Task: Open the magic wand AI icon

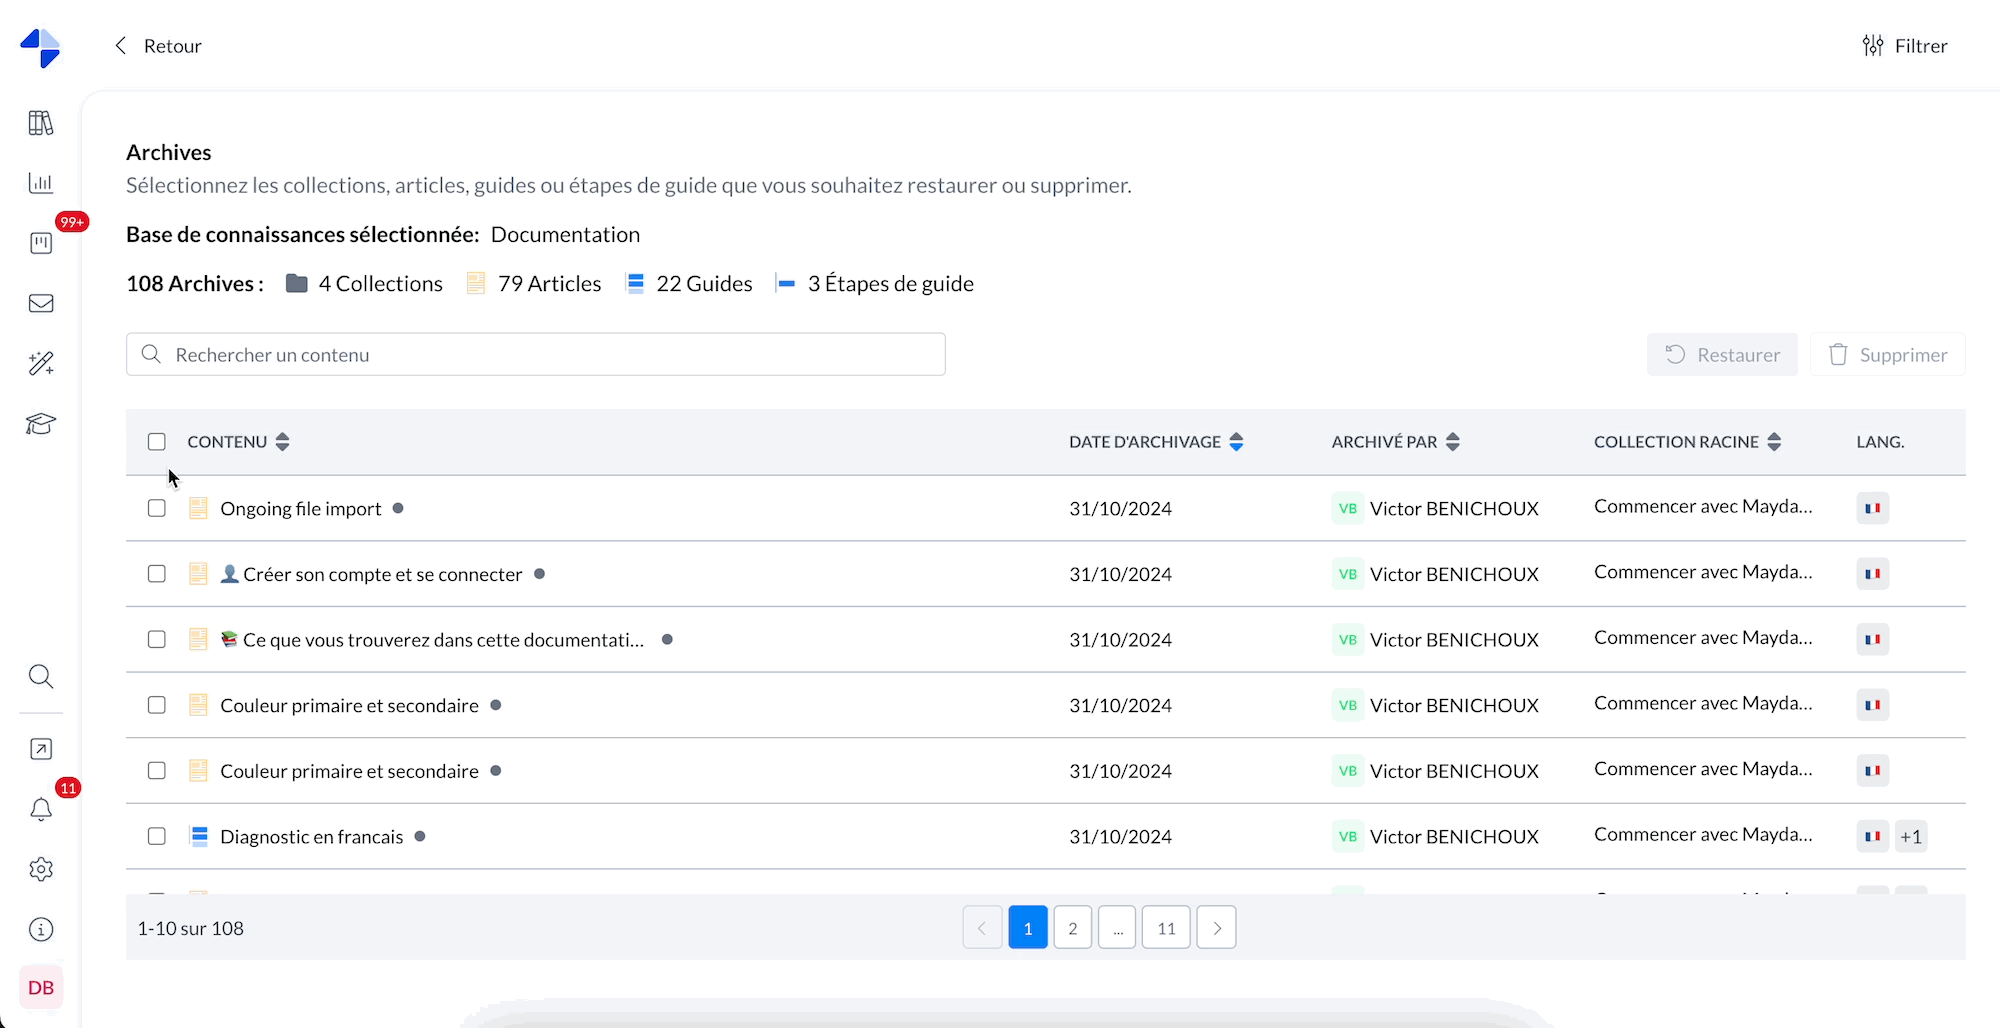Action: 41,363
